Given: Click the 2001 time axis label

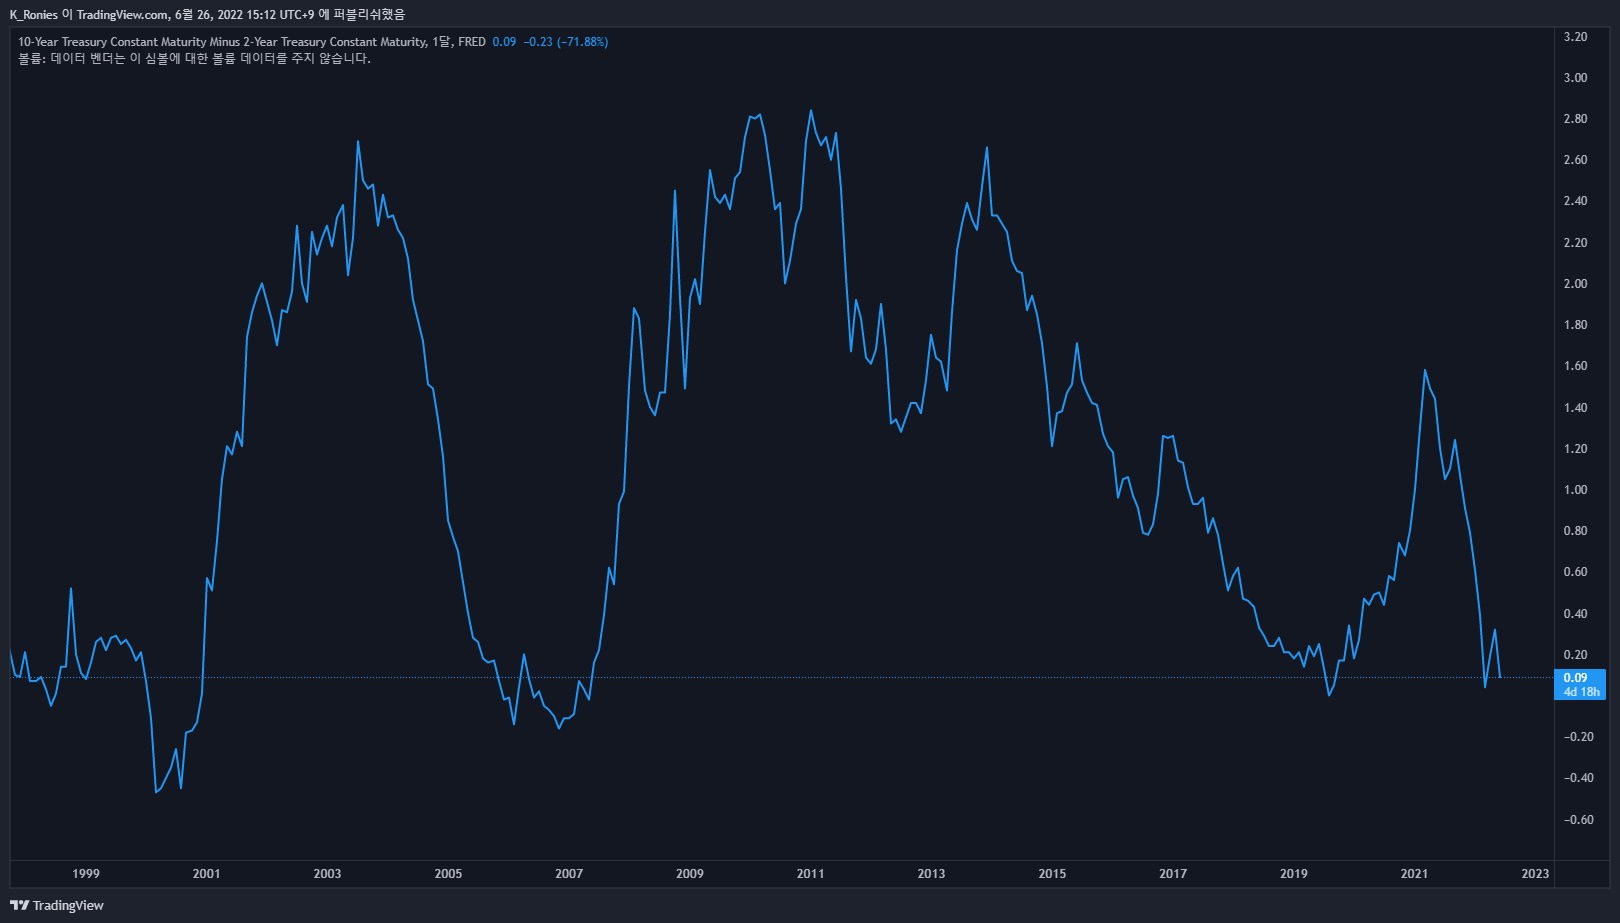Looking at the screenshot, I should pyautogui.click(x=207, y=874).
